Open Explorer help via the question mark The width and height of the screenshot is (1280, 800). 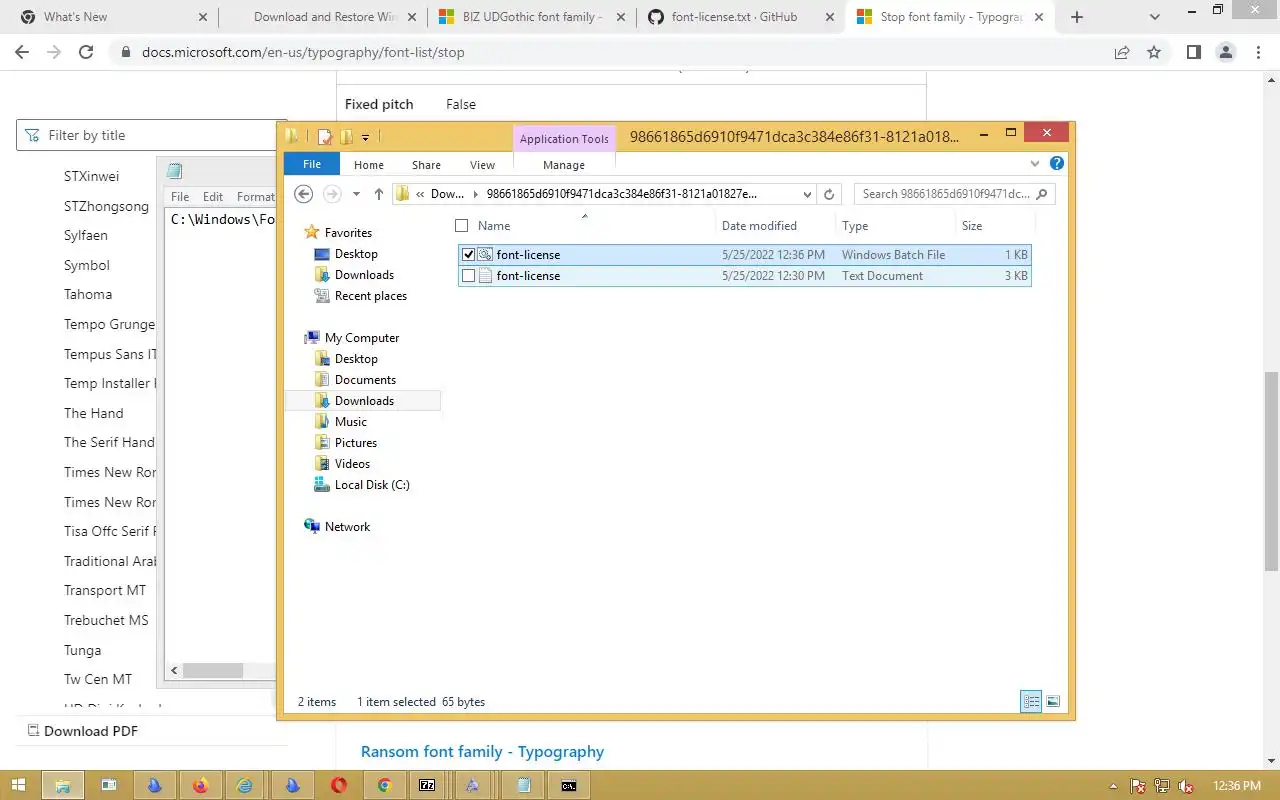1057,163
